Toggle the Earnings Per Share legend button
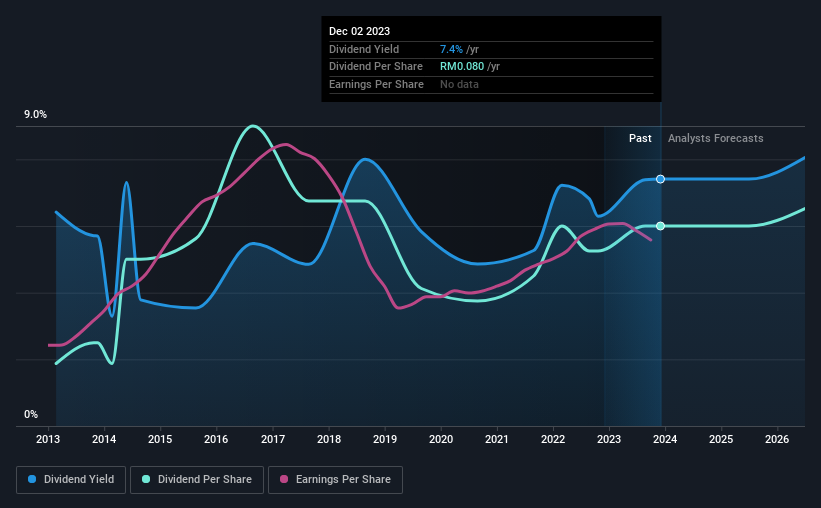 click(335, 480)
